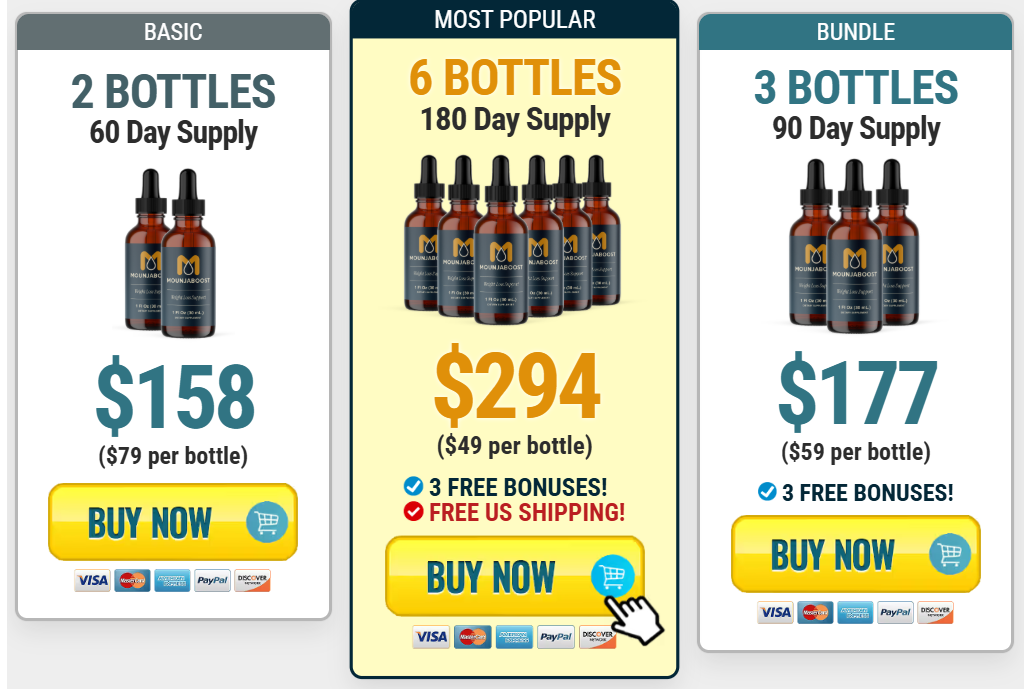1024x689 pixels.
Task: Click the $294 price text
Action: 517,386
